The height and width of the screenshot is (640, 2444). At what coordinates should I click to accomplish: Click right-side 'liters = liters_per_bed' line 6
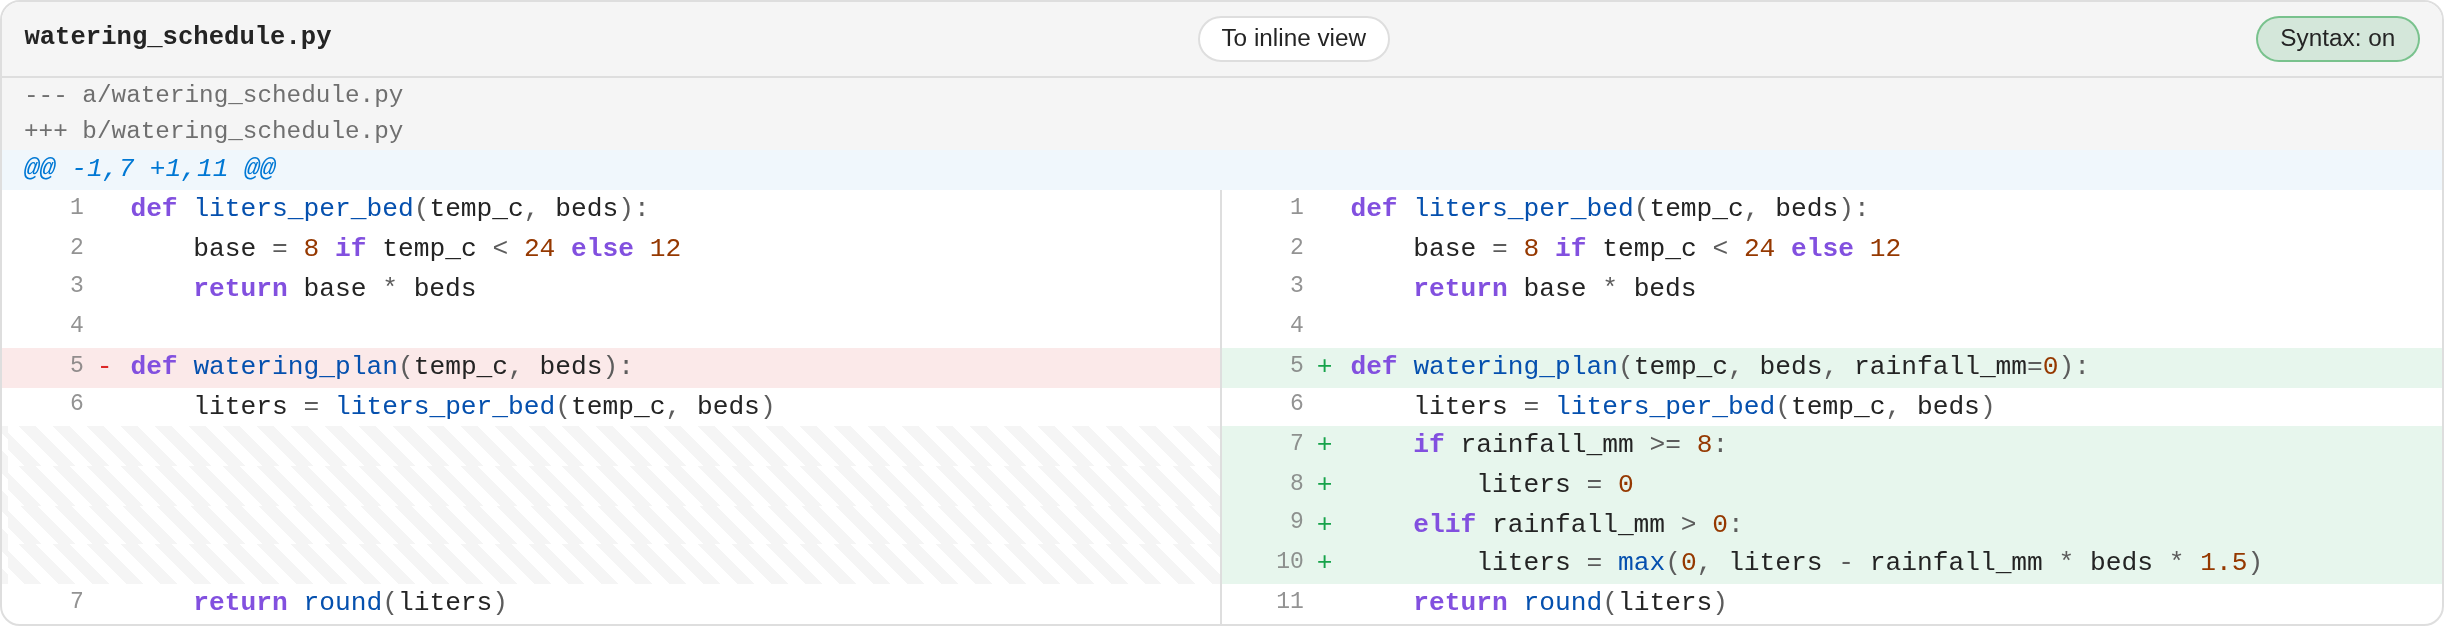coord(1832,406)
